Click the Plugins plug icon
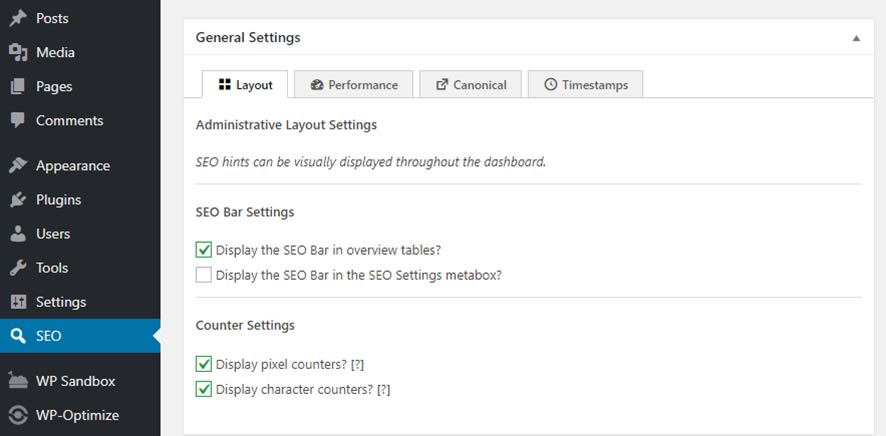Viewport: 886px width, 436px height. click(x=18, y=199)
